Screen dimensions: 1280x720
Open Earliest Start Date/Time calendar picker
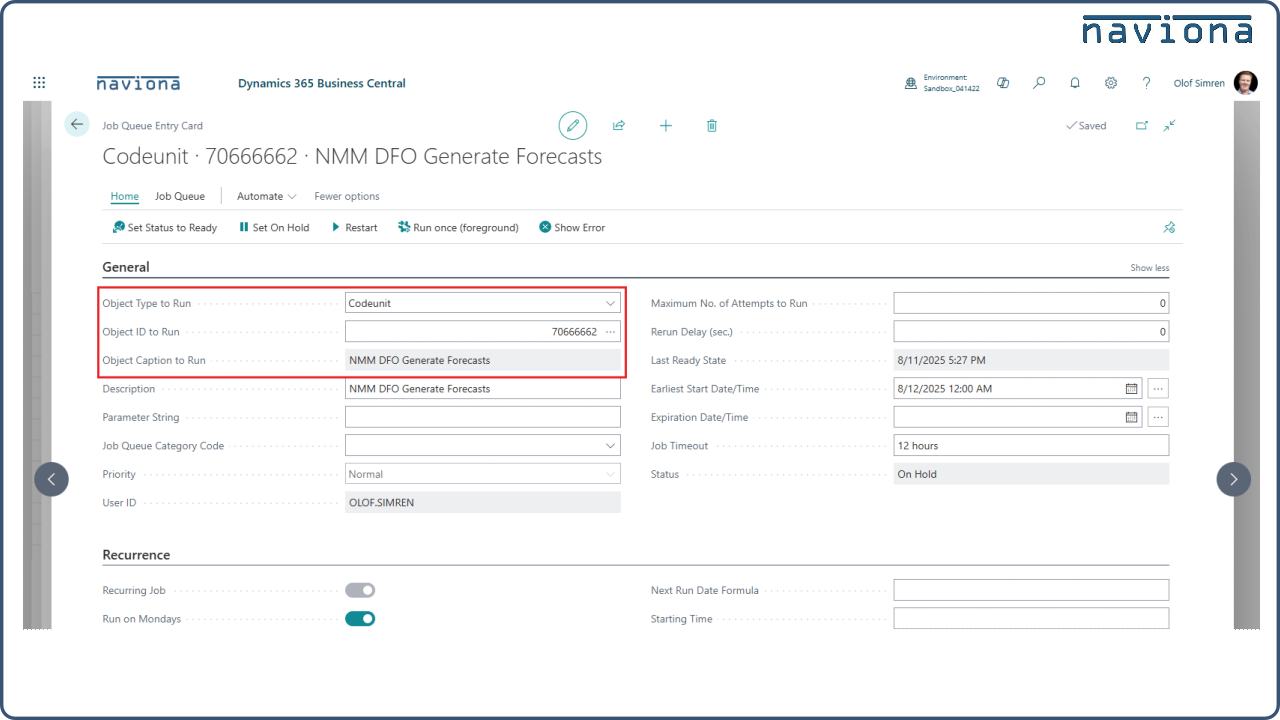point(1132,389)
